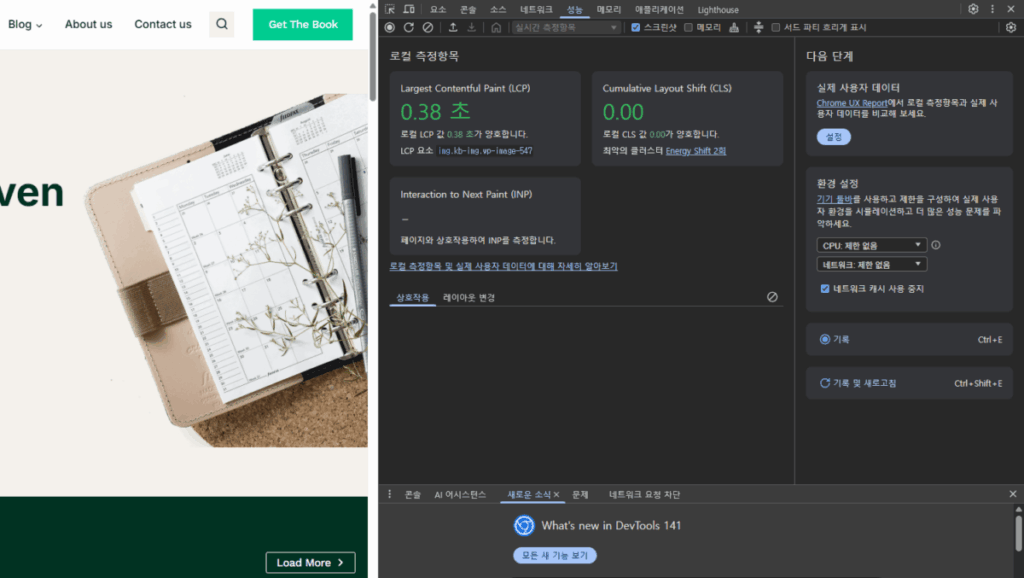Switch to the Lighthouse tab
The image size is (1024, 578).
click(x=718, y=9)
